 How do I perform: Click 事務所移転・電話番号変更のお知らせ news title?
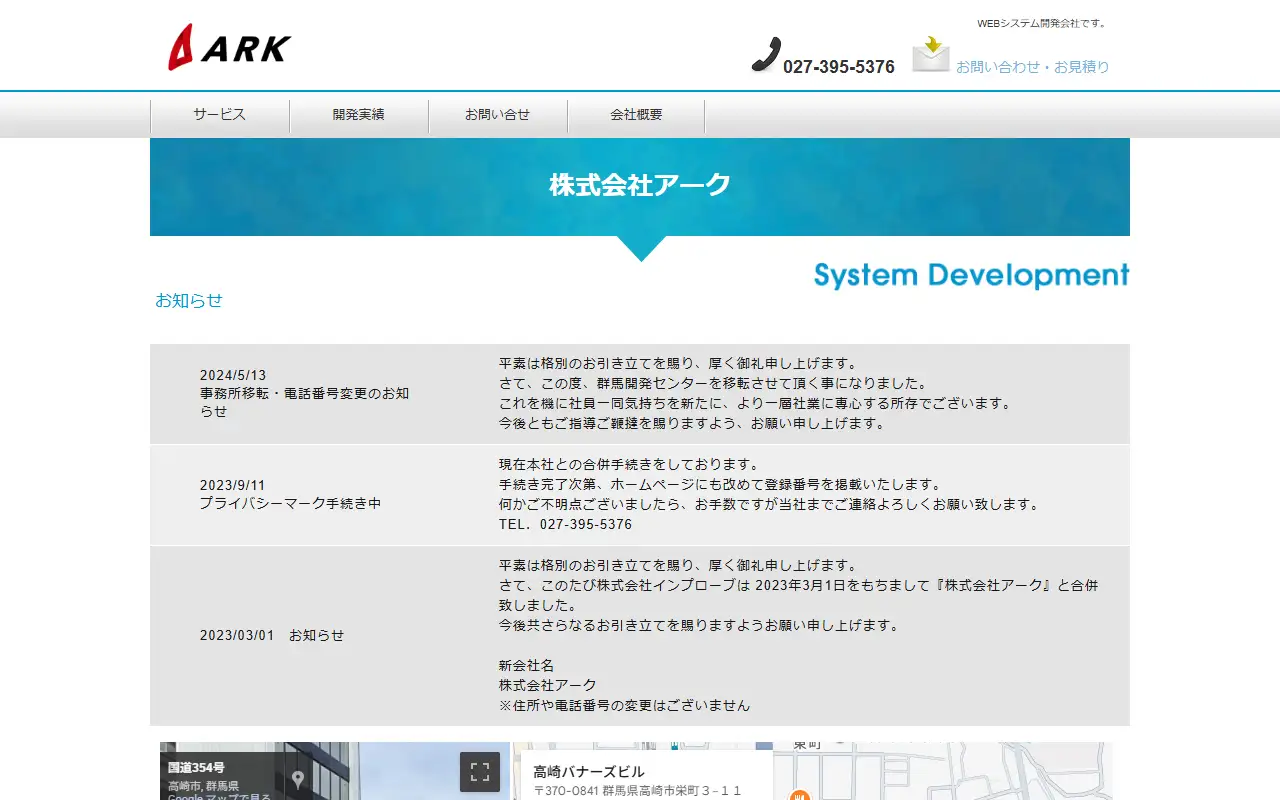(305, 402)
